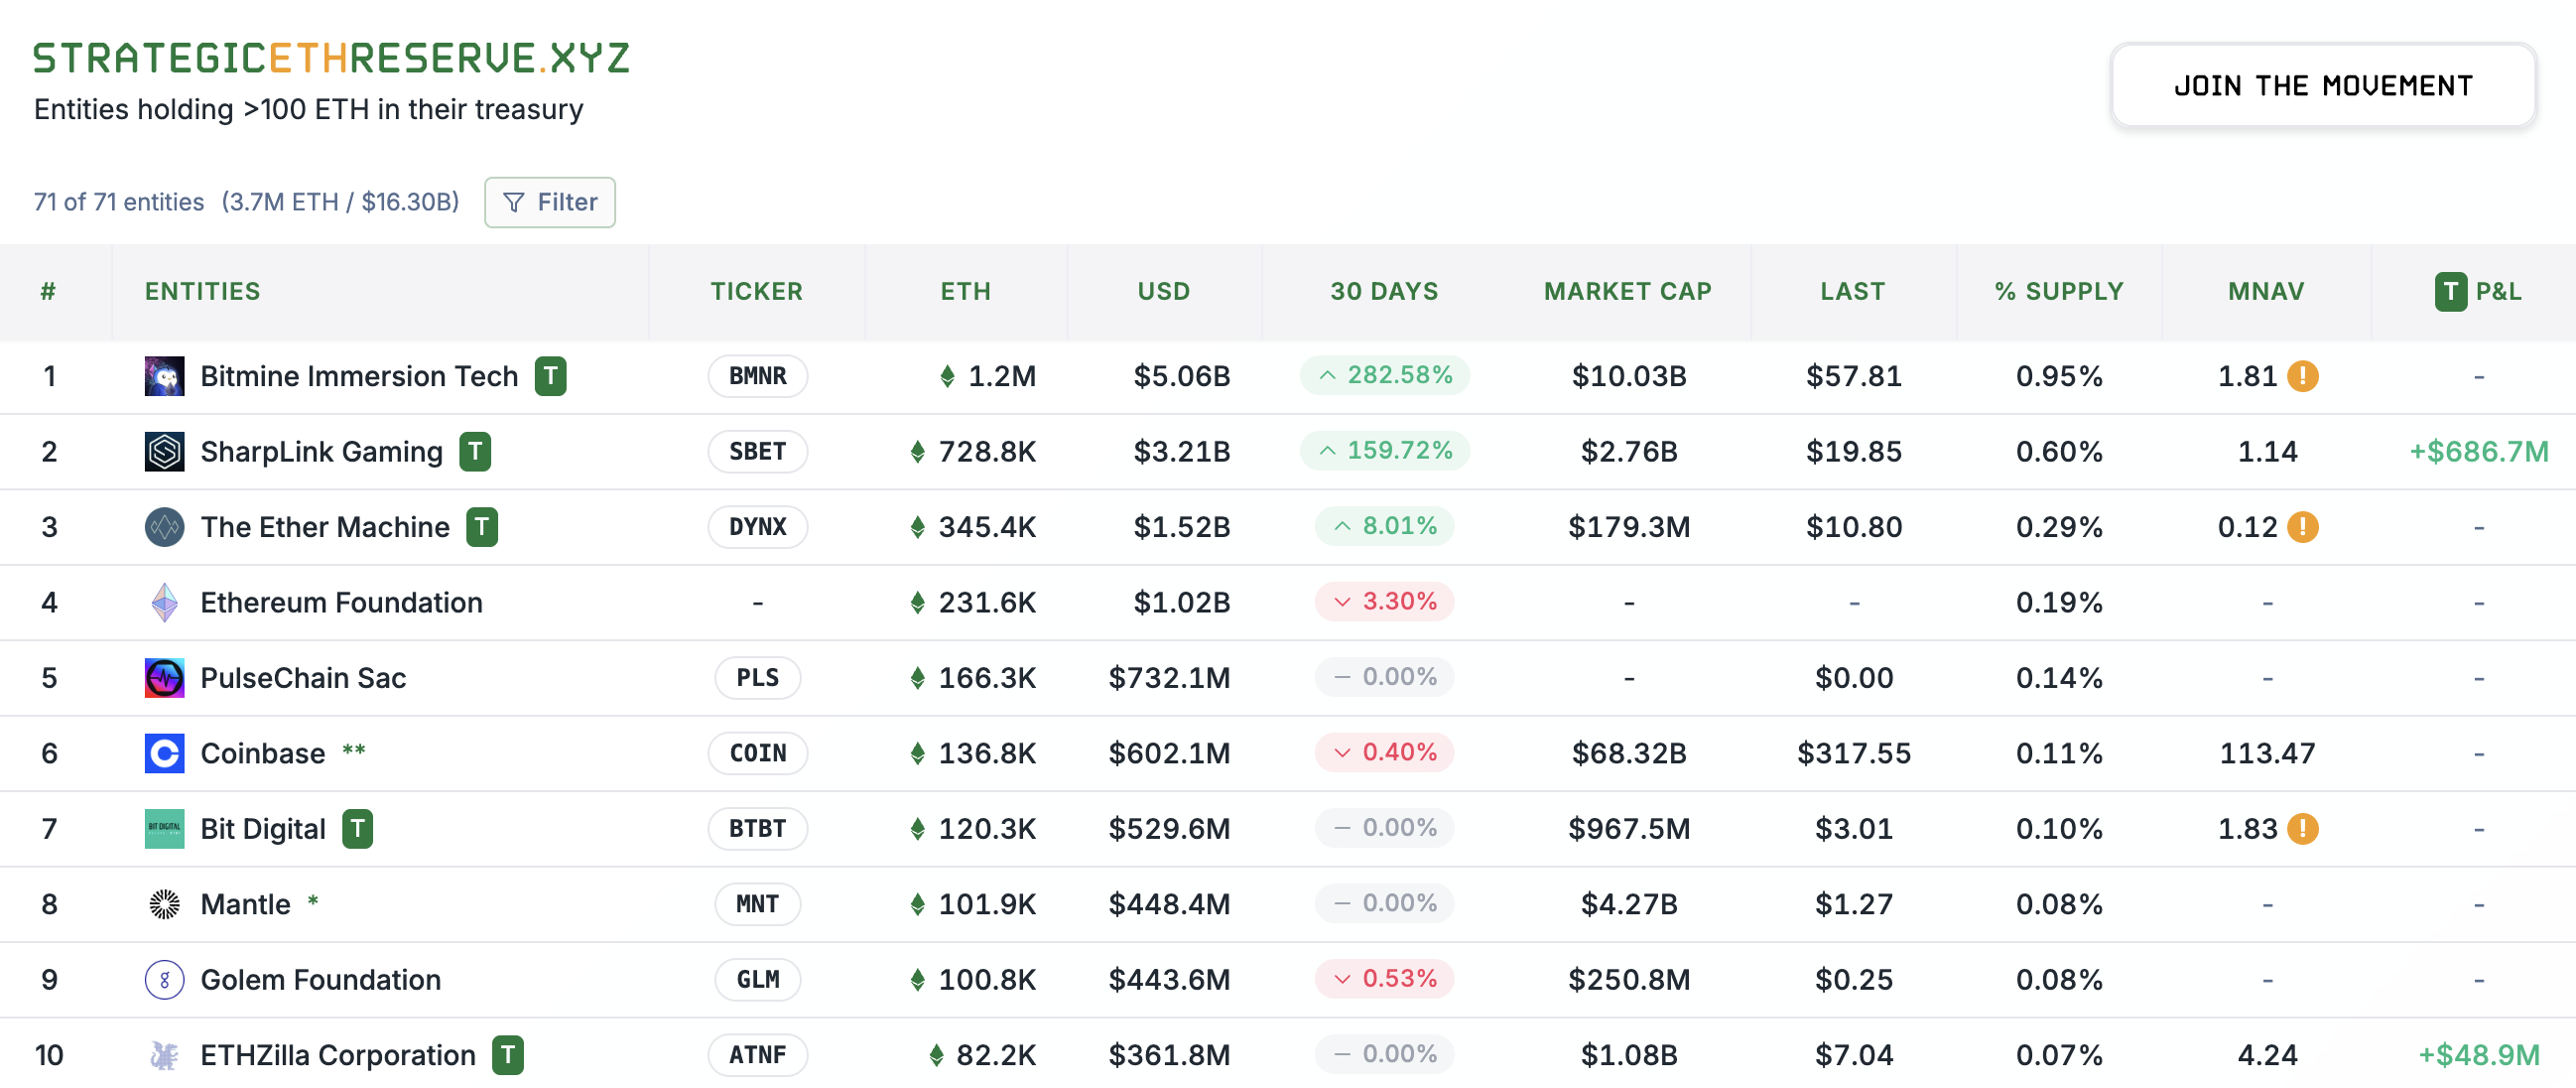Click the warning icon next to 0.12 MNAV
This screenshot has width=2576, height=1088.
pos(2302,527)
